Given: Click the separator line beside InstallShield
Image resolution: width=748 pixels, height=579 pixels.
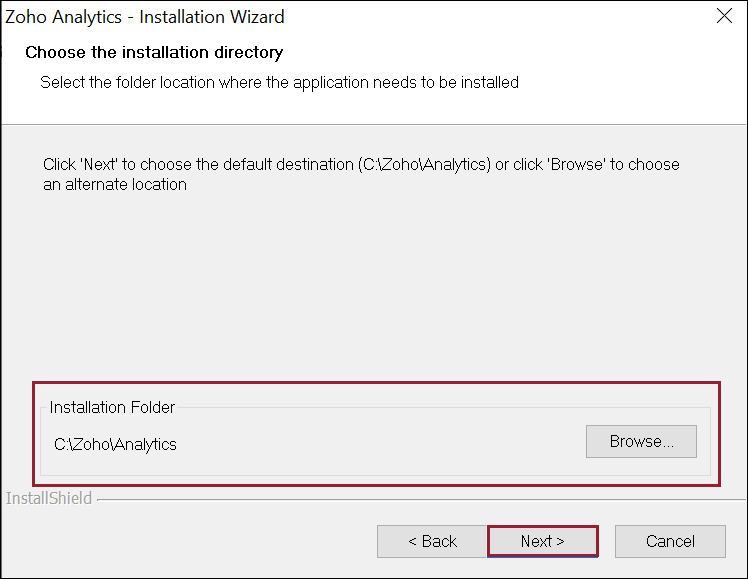Looking at the screenshot, I should 400,498.
